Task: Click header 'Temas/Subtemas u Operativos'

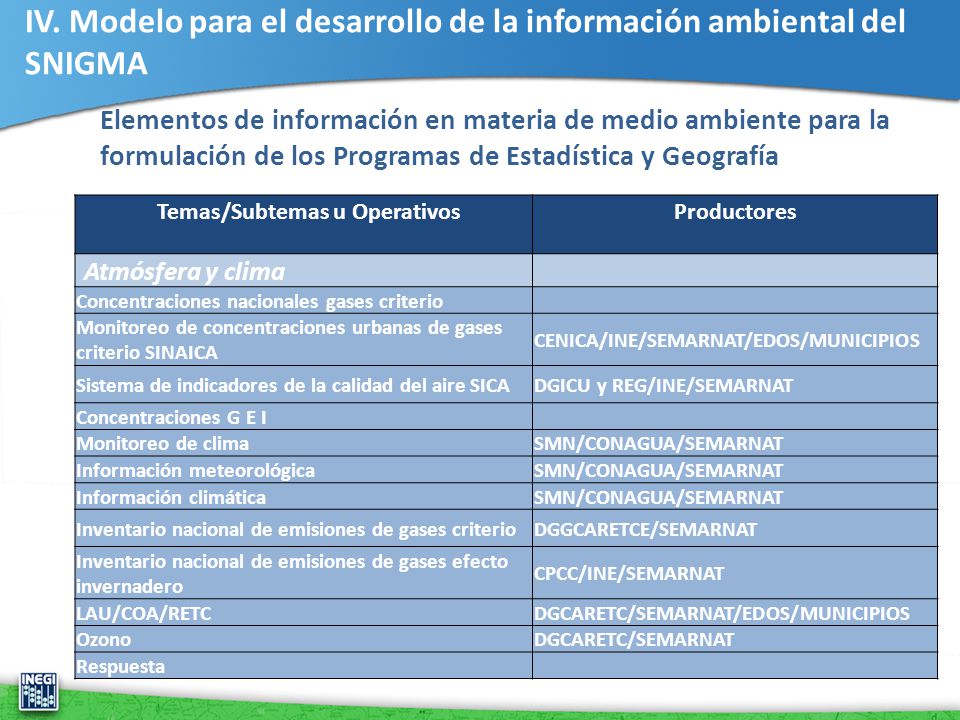Action: tap(304, 224)
